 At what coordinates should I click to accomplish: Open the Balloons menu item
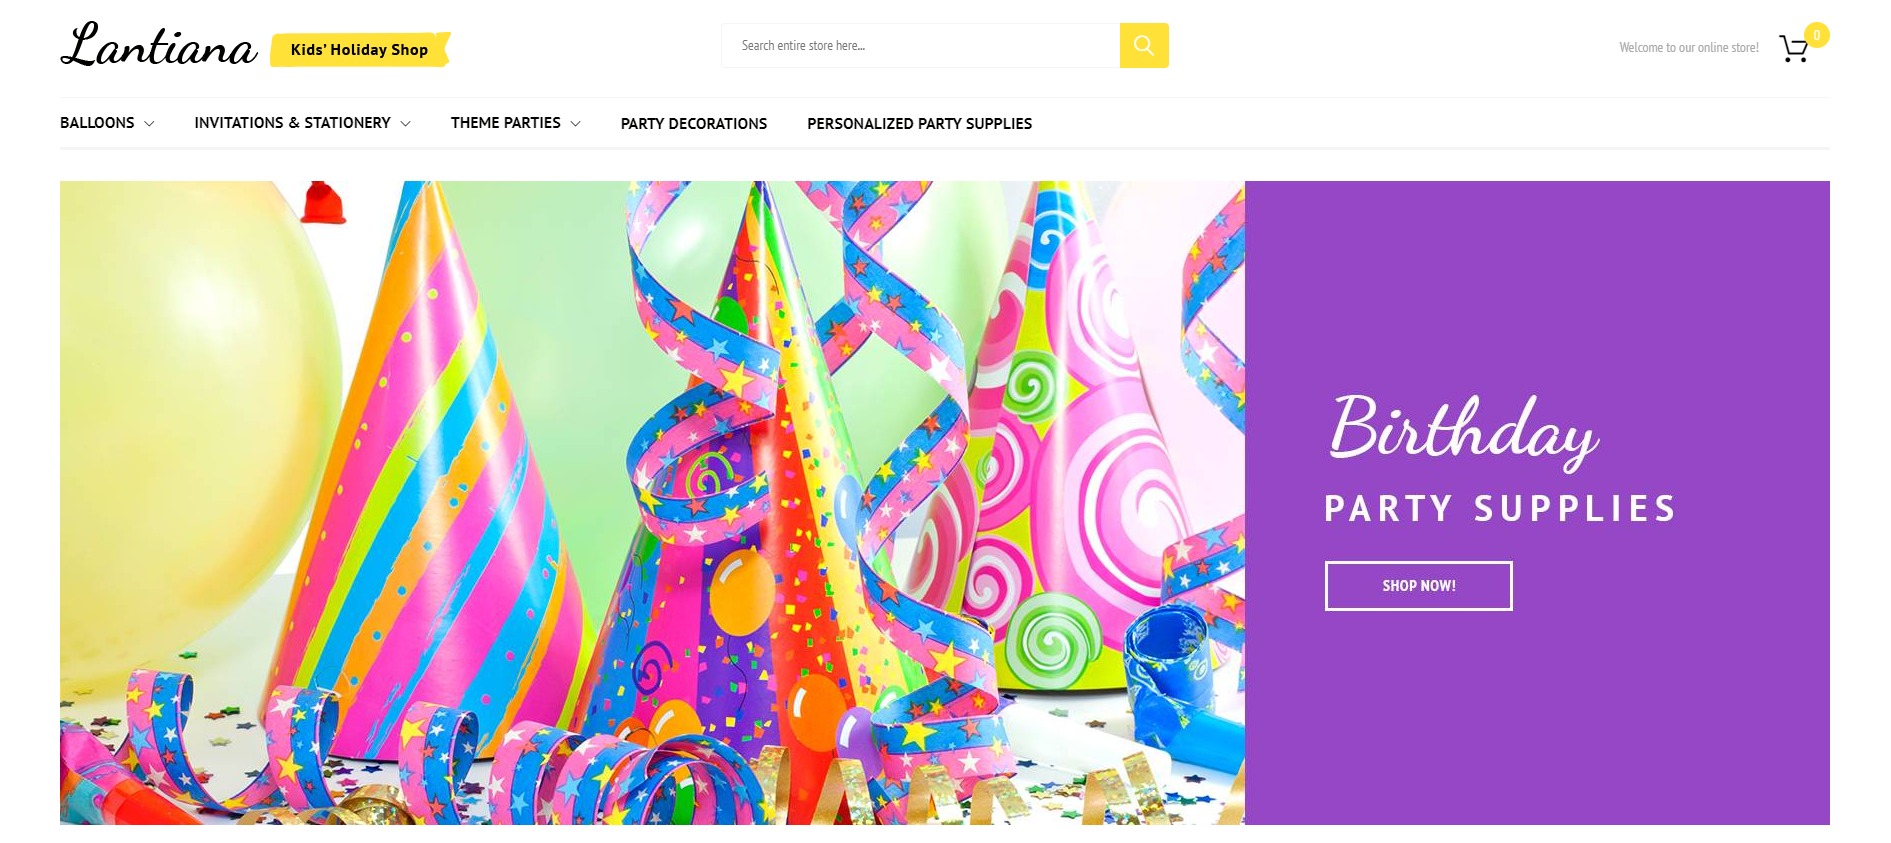click(x=97, y=123)
